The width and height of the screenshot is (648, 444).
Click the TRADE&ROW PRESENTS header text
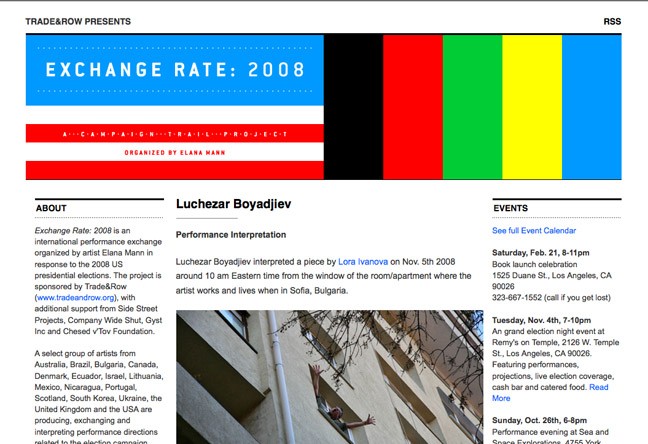74,21
